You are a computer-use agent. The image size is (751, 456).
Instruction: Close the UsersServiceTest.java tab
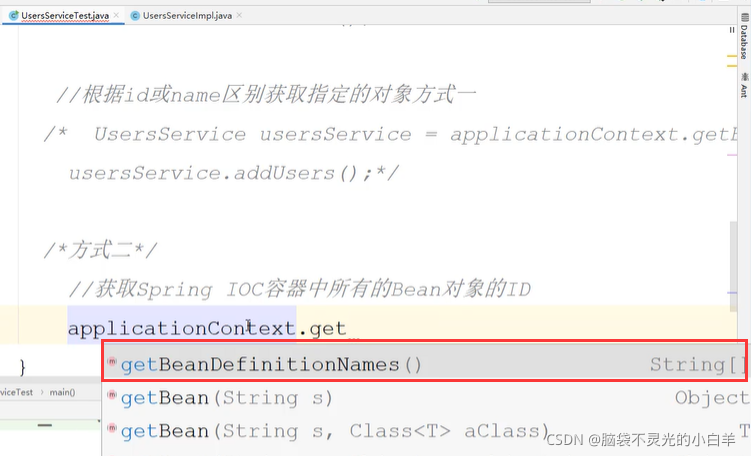point(116,15)
